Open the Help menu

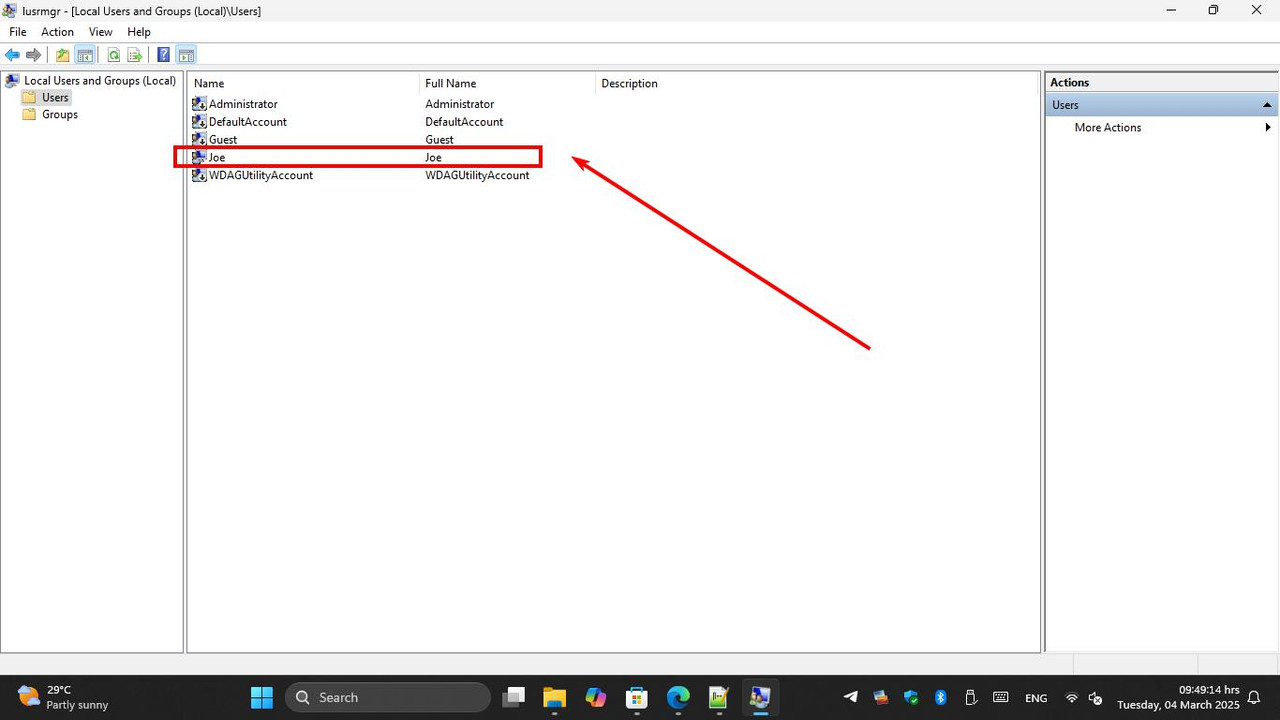click(x=139, y=32)
